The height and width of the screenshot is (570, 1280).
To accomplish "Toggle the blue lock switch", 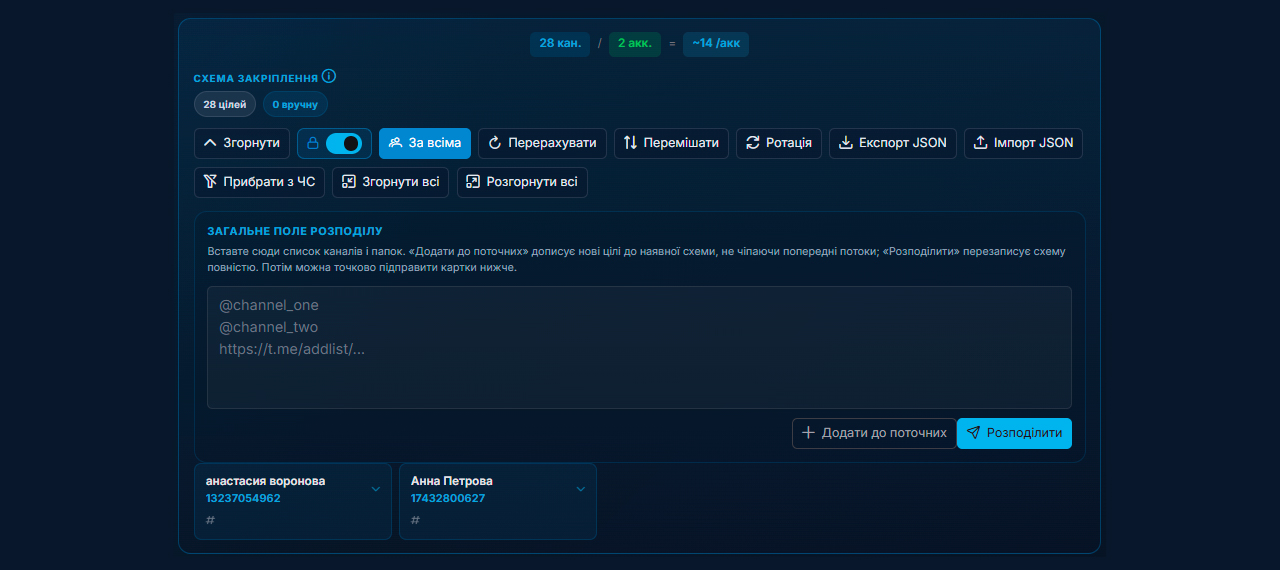I will [x=344, y=143].
